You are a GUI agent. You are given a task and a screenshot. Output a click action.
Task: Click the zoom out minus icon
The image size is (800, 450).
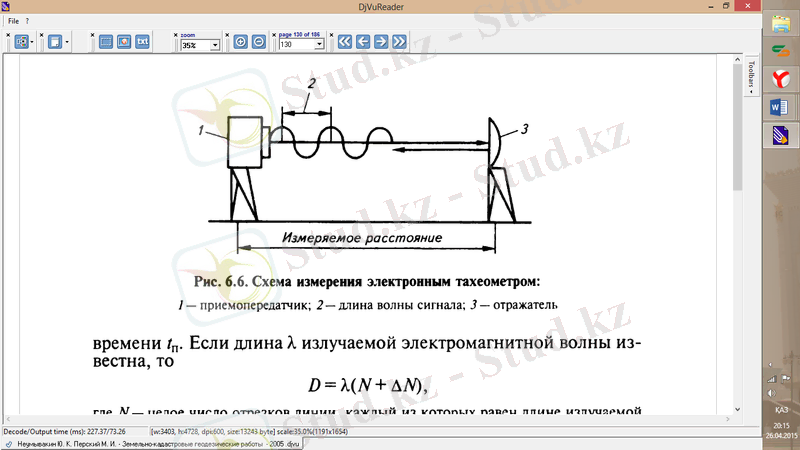click(259, 42)
